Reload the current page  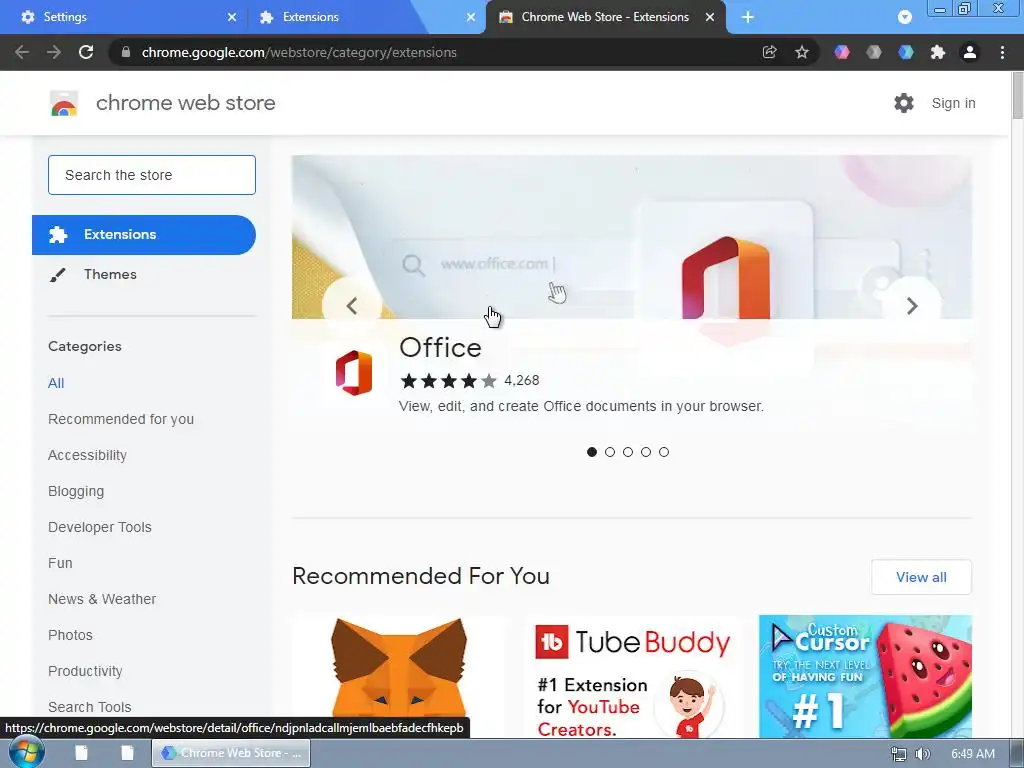[86, 52]
